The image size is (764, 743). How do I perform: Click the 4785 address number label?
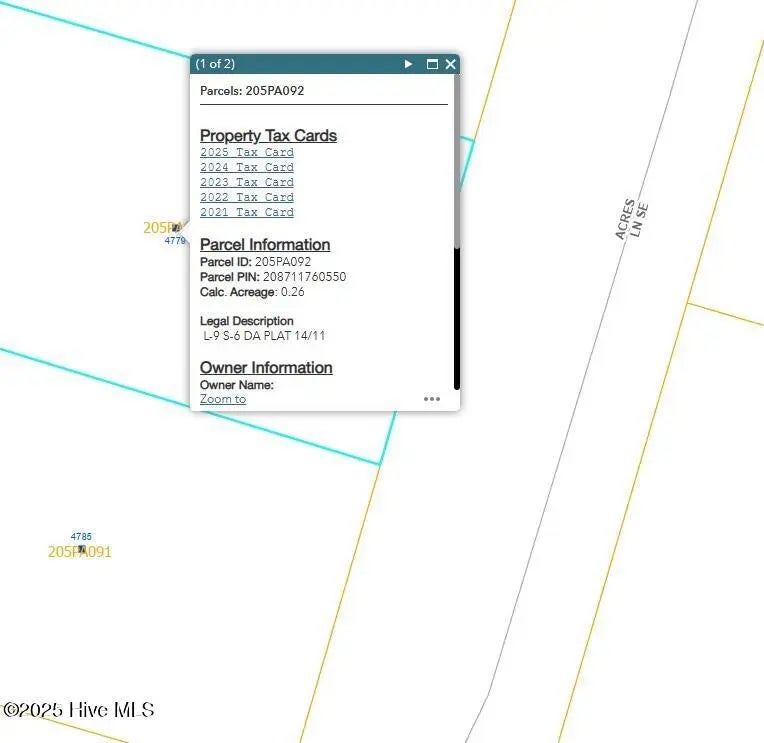click(81, 537)
